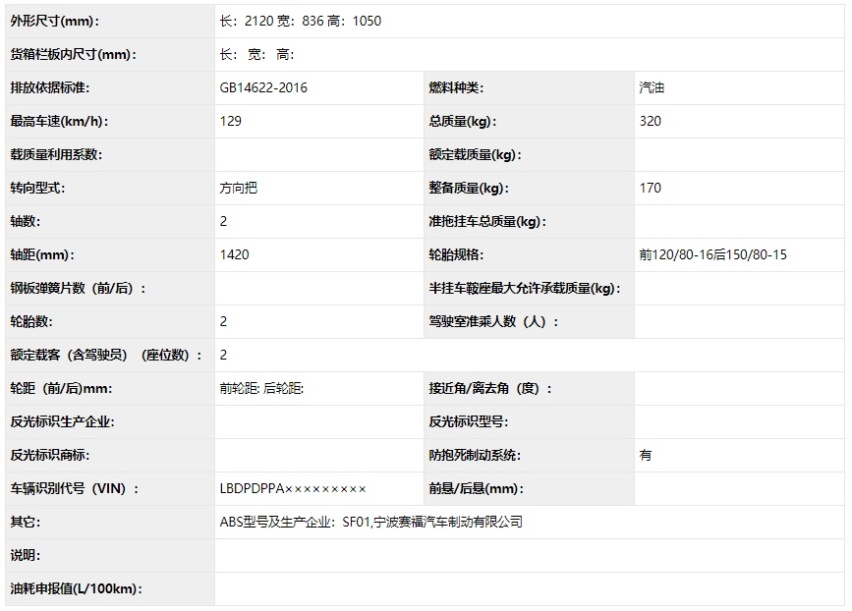Select the max speed value 129
The width and height of the screenshot is (852, 611).
pos(231,121)
